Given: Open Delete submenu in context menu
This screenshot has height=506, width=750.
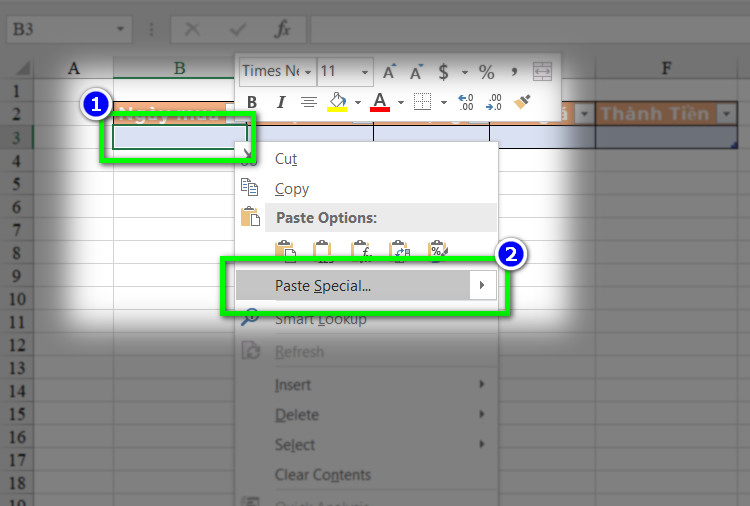Looking at the screenshot, I should coord(366,415).
